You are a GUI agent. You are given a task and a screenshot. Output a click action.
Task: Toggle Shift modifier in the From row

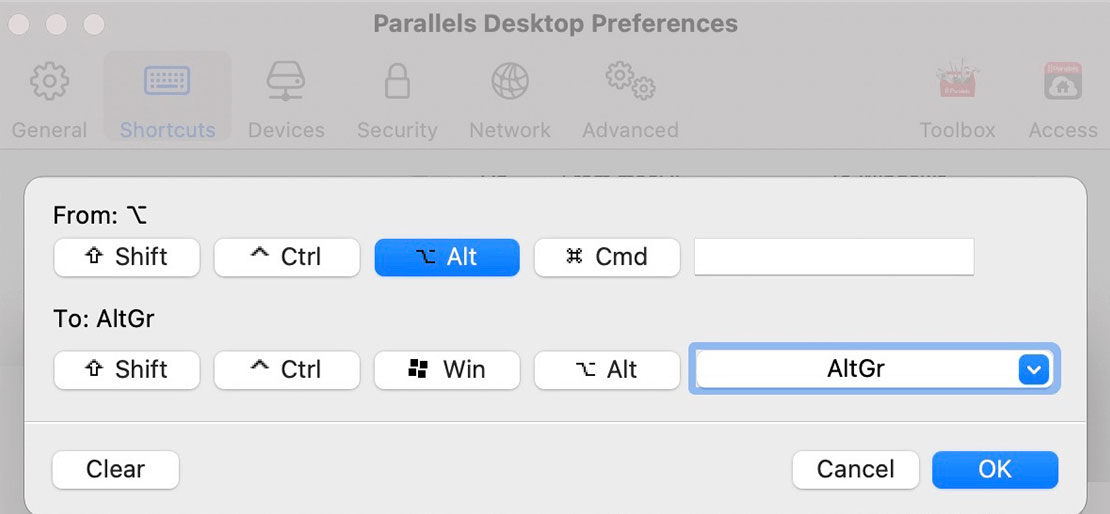[127, 257]
